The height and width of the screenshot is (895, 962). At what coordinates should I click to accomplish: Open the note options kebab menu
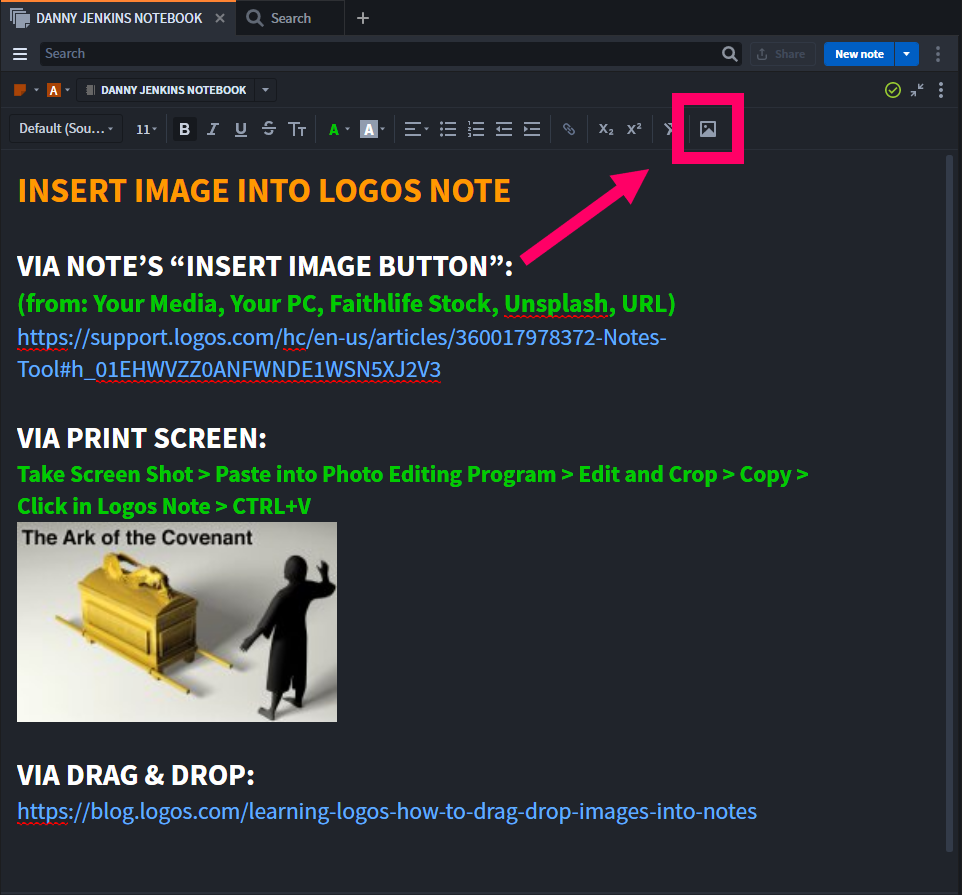click(x=941, y=90)
